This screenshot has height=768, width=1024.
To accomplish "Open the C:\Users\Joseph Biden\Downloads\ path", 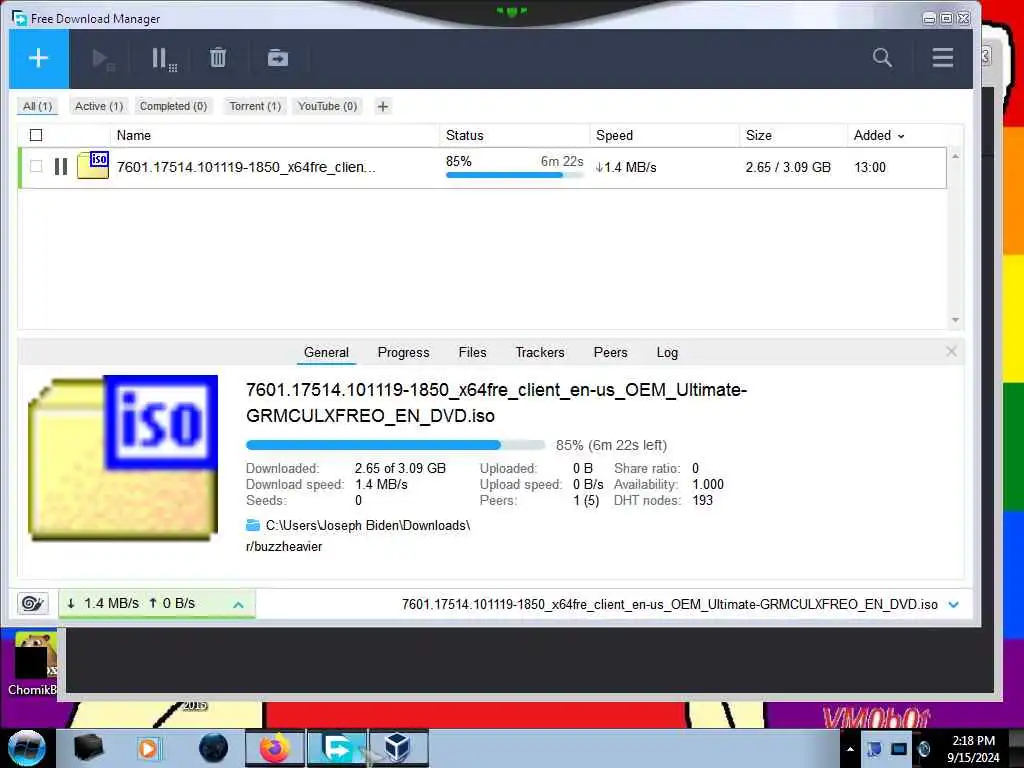I will pyautogui.click(x=368, y=526).
